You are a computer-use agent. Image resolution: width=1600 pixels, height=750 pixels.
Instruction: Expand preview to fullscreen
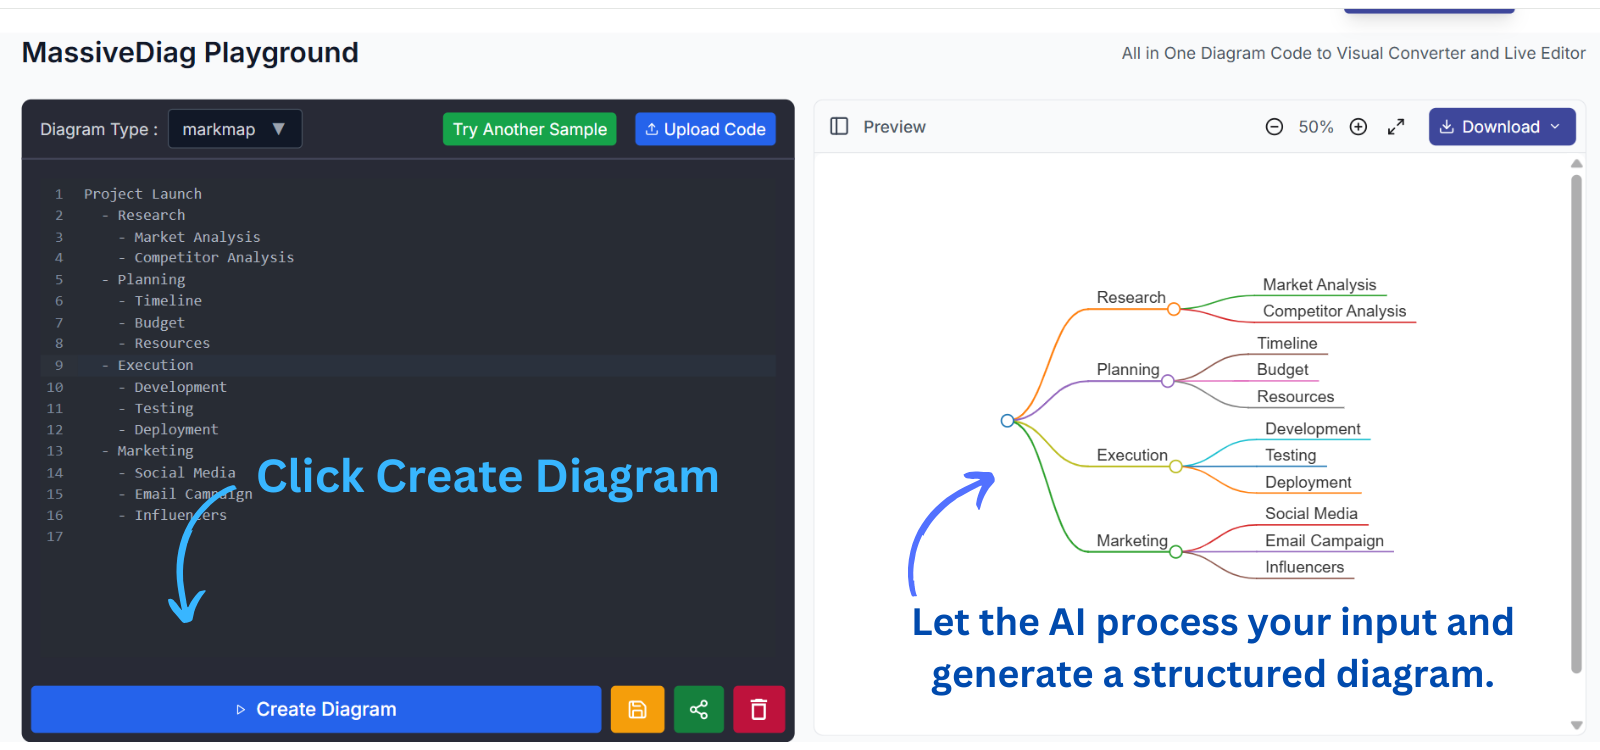coord(1396,126)
